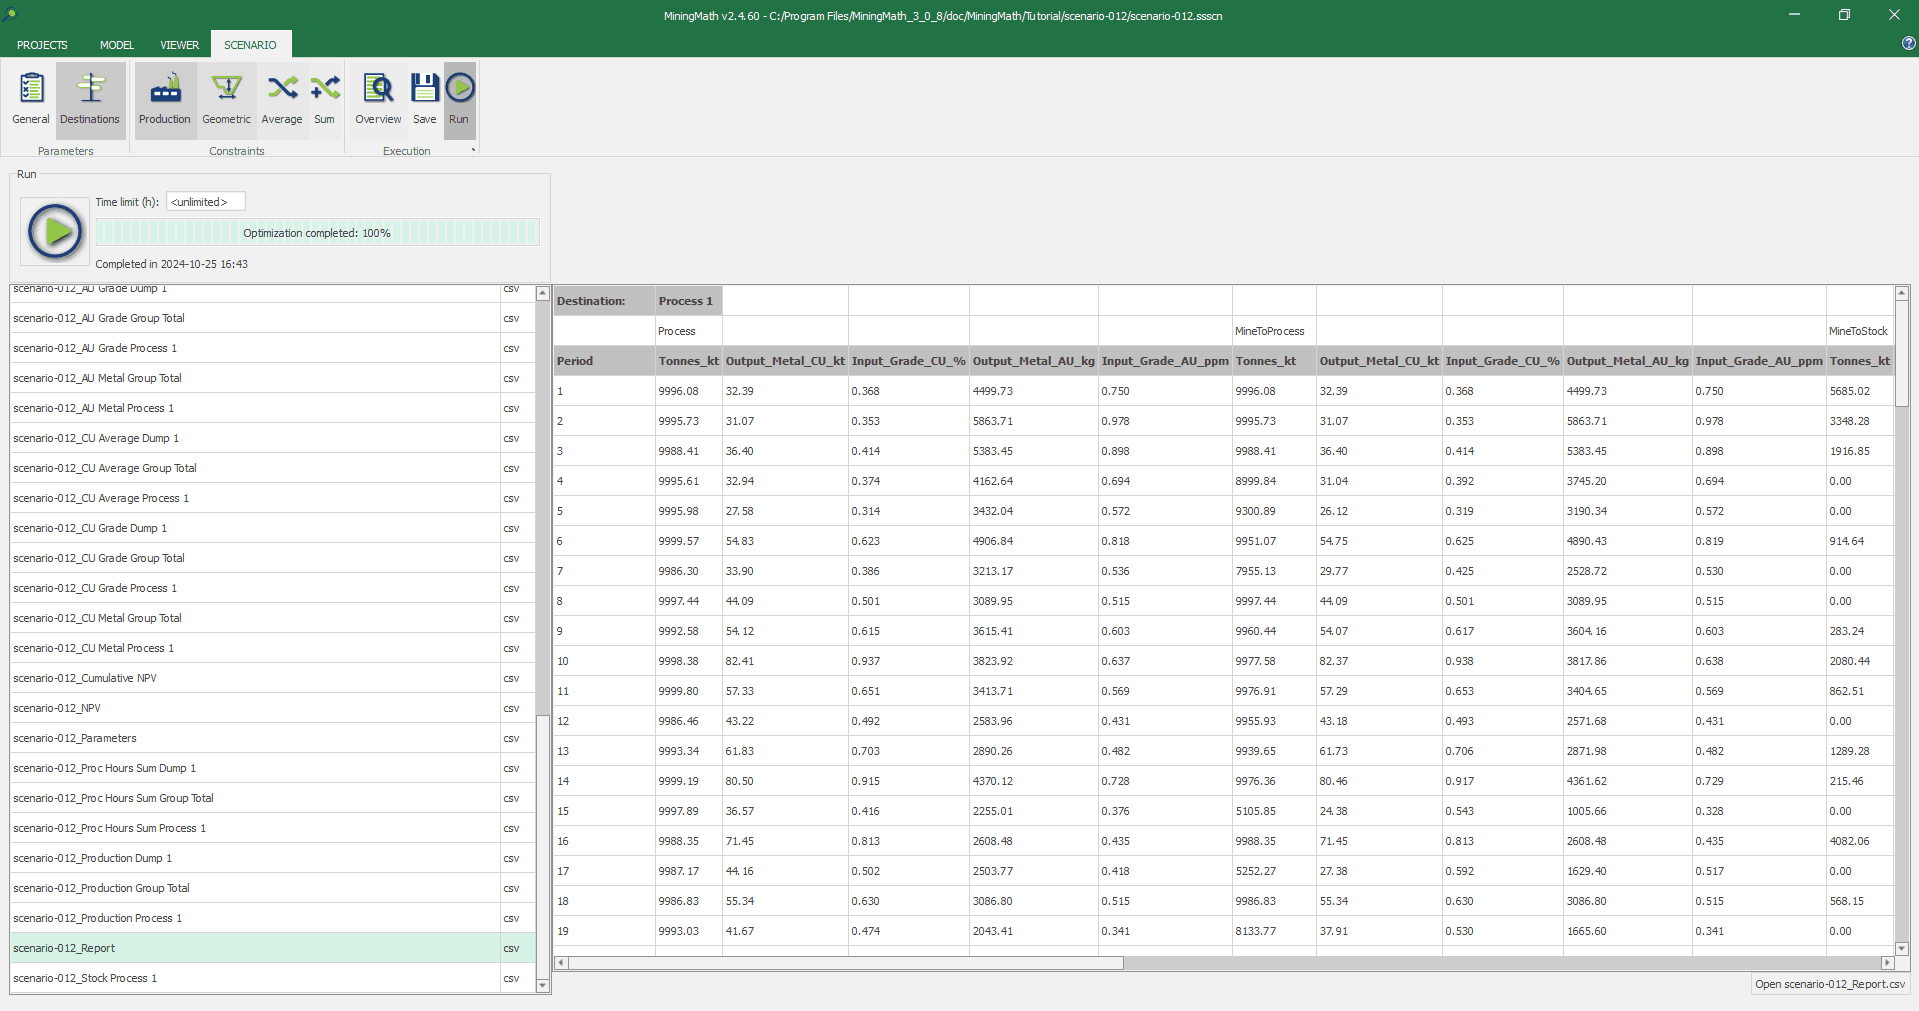Open scenario-012_Report.csv button
Image resolution: width=1919 pixels, height=1011 pixels.
(1829, 984)
